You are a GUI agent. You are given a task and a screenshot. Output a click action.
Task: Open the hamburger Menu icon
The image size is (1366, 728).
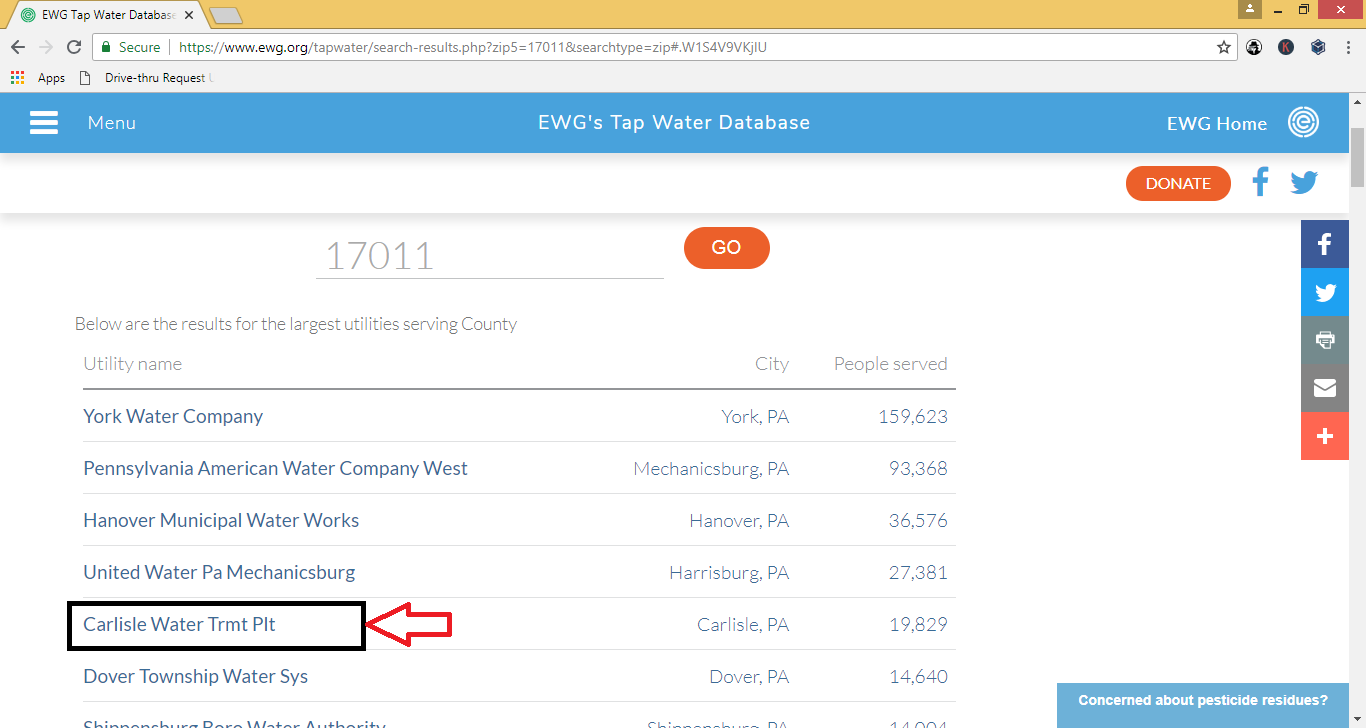(44, 122)
